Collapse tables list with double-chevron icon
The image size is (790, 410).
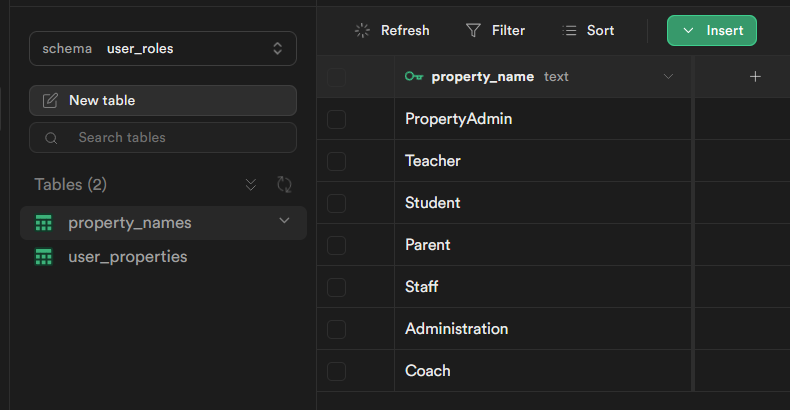(251, 184)
